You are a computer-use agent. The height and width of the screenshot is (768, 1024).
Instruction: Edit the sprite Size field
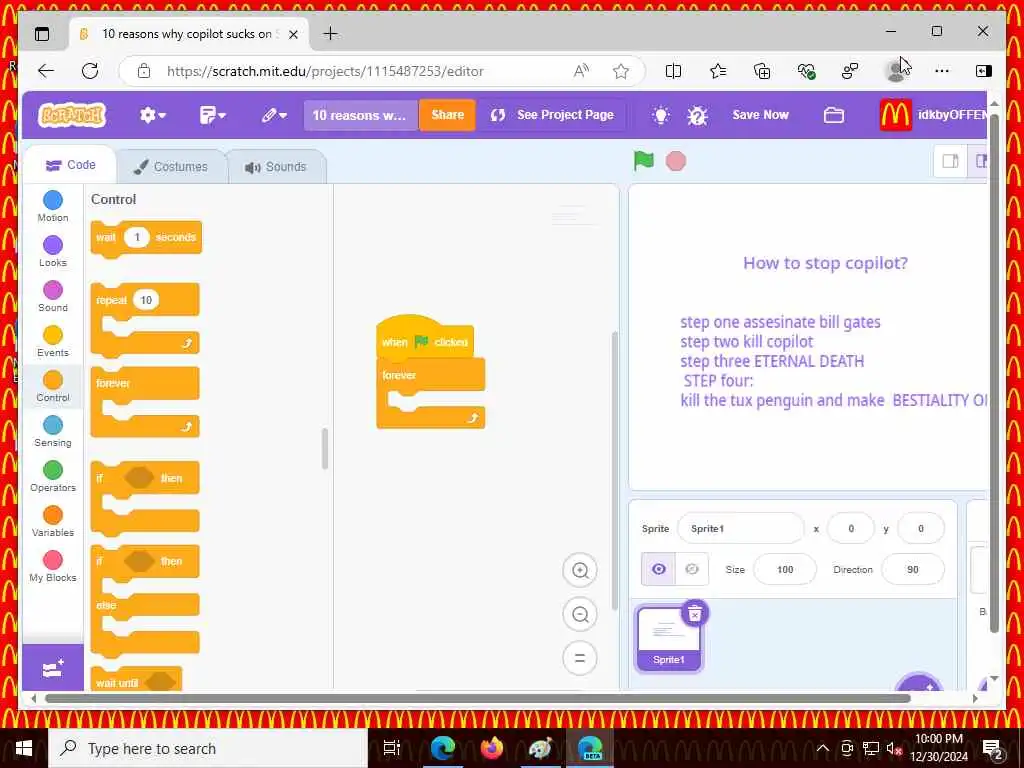pos(785,569)
